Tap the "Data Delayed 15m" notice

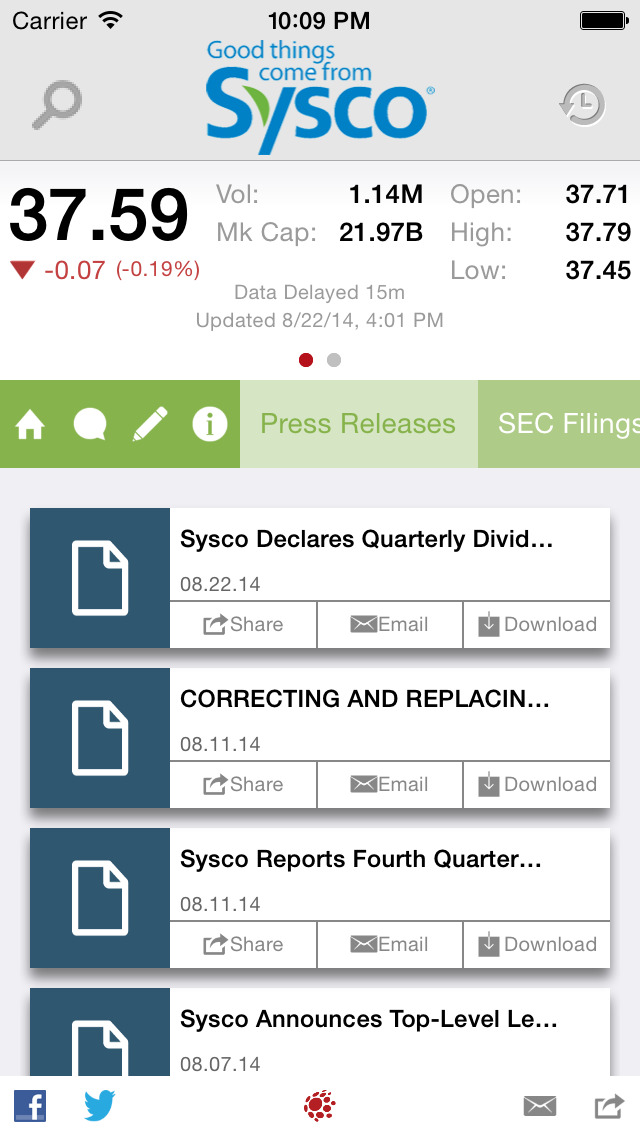click(320, 293)
